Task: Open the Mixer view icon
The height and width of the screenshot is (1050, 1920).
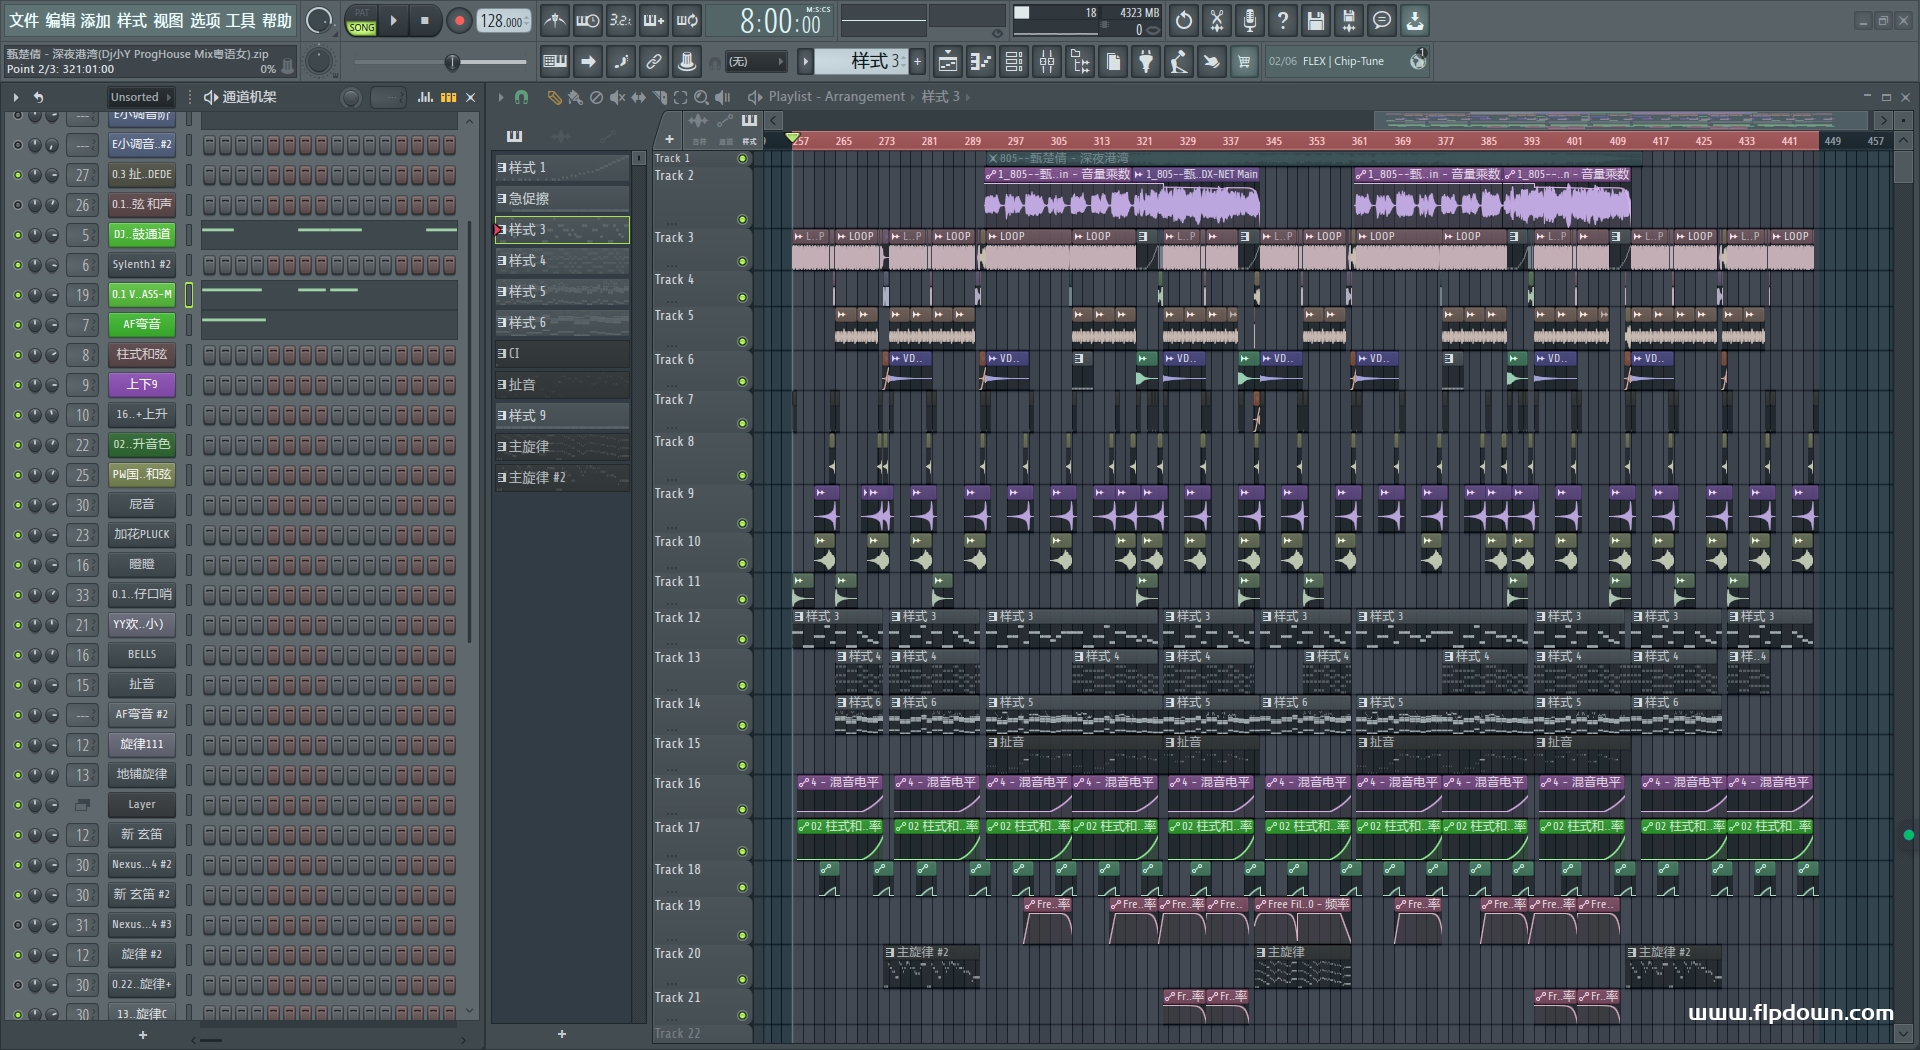Action: click(x=1047, y=62)
